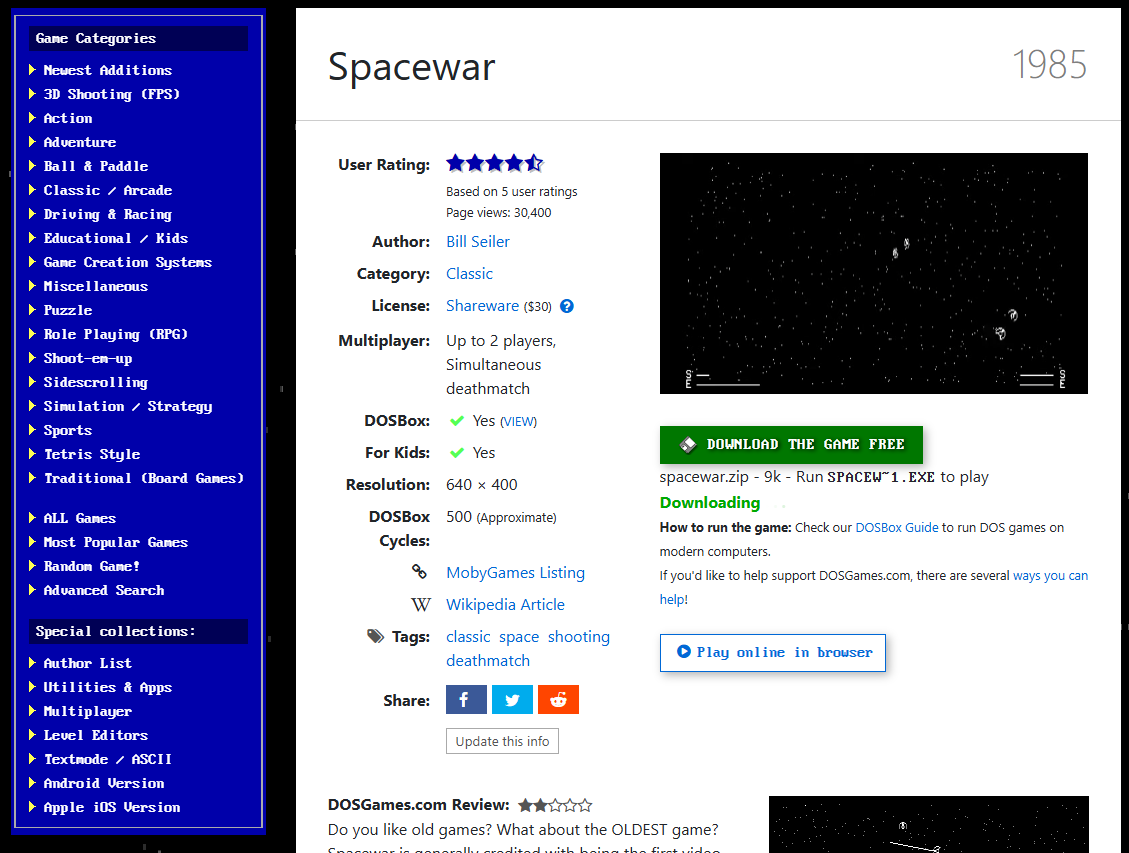Click the chain link icon beside MobyGames Listing

click(x=419, y=572)
